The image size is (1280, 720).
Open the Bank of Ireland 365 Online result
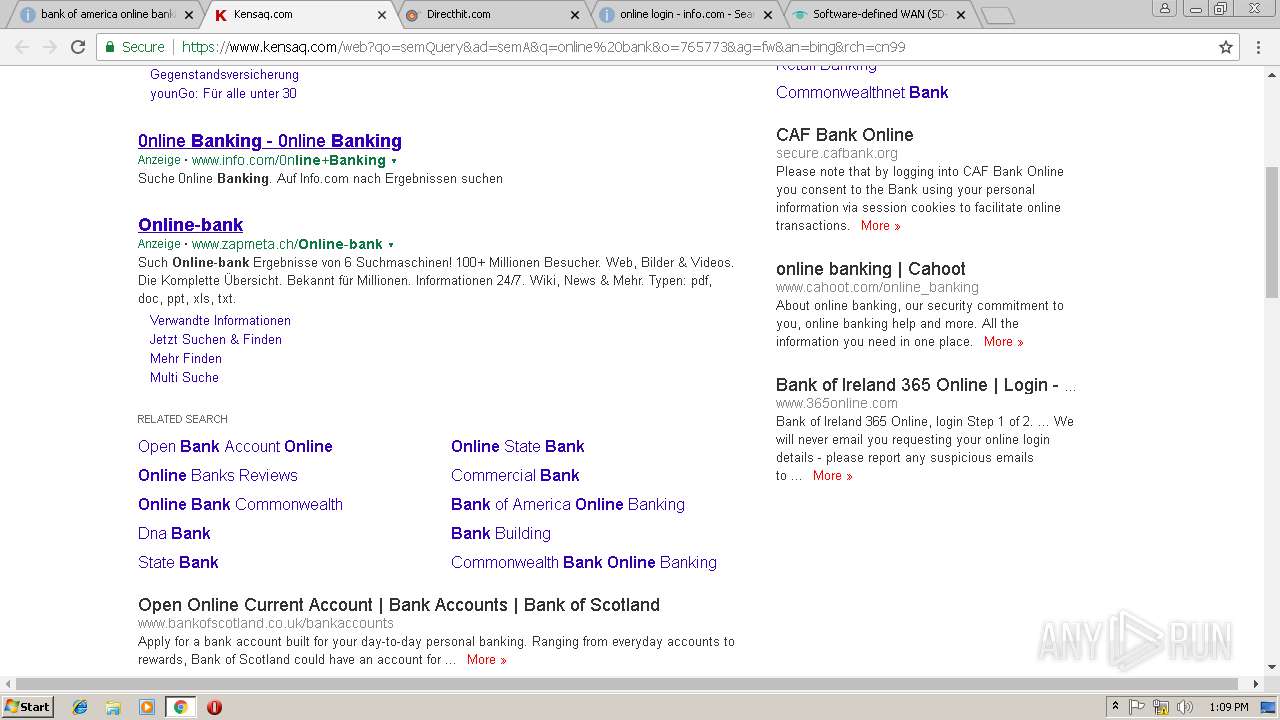pos(926,385)
